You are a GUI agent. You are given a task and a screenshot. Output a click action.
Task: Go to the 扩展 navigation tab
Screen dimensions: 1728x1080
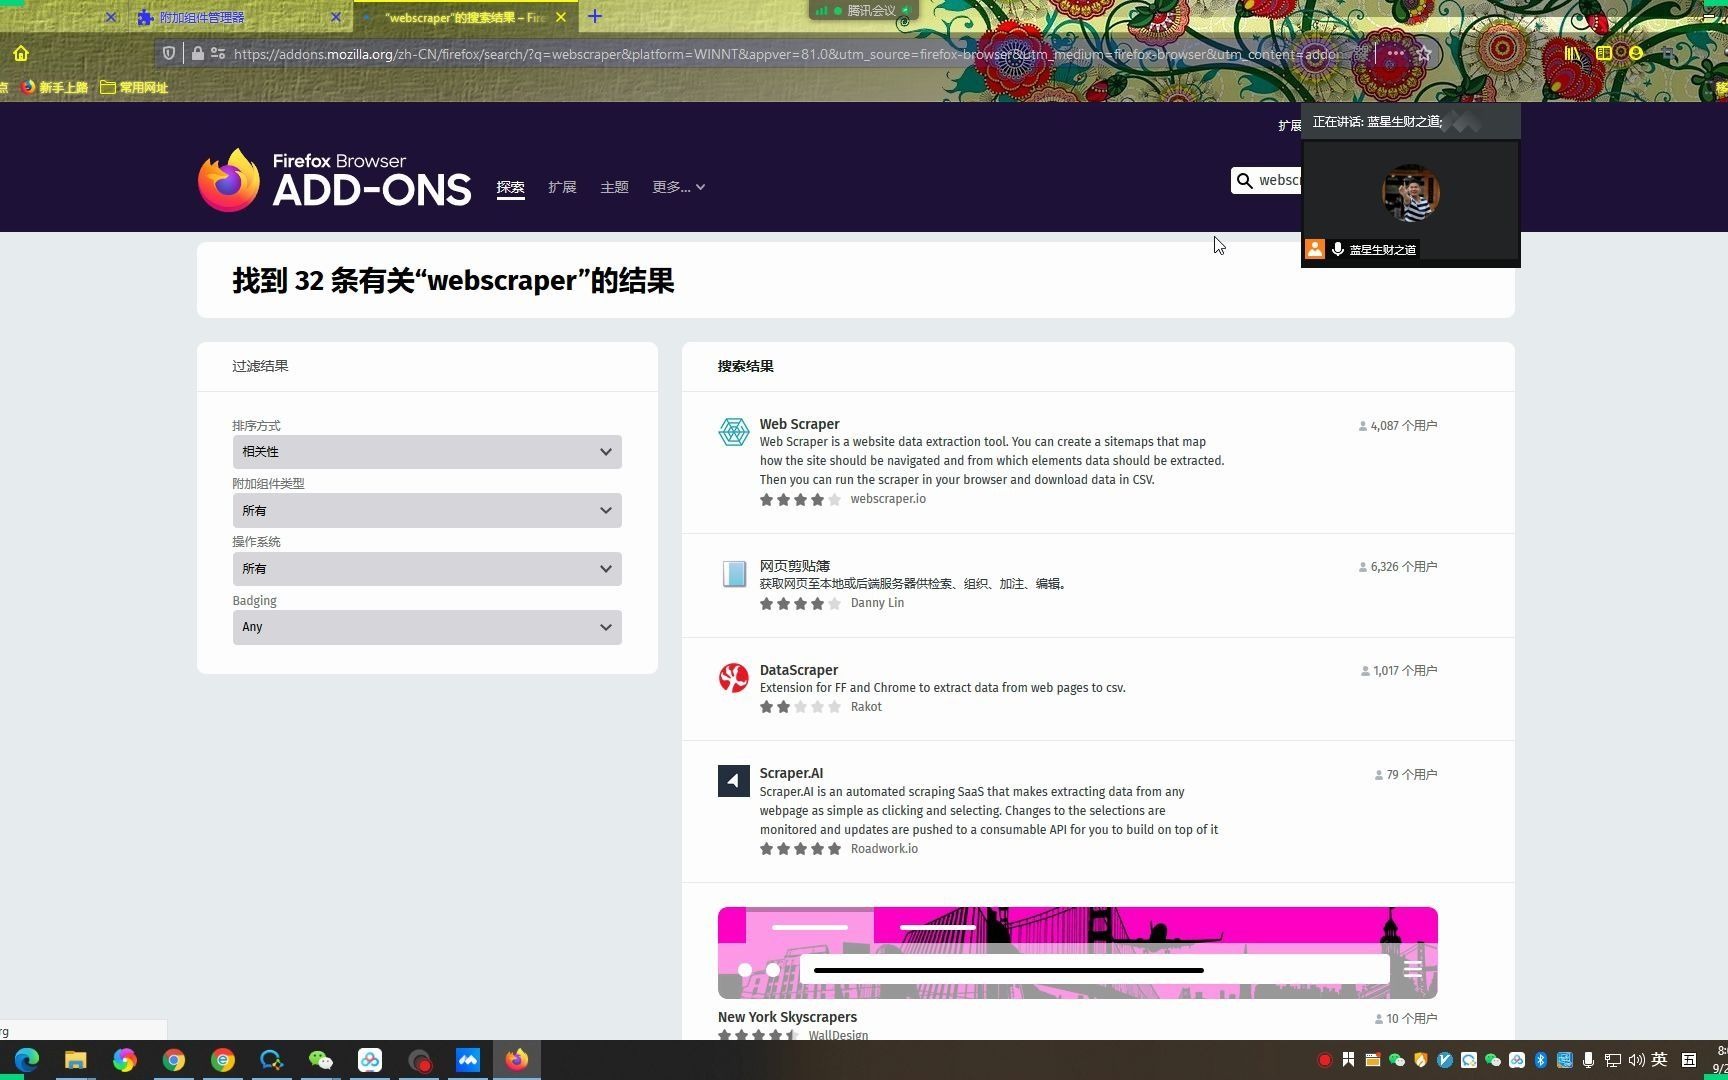[562, 187]
